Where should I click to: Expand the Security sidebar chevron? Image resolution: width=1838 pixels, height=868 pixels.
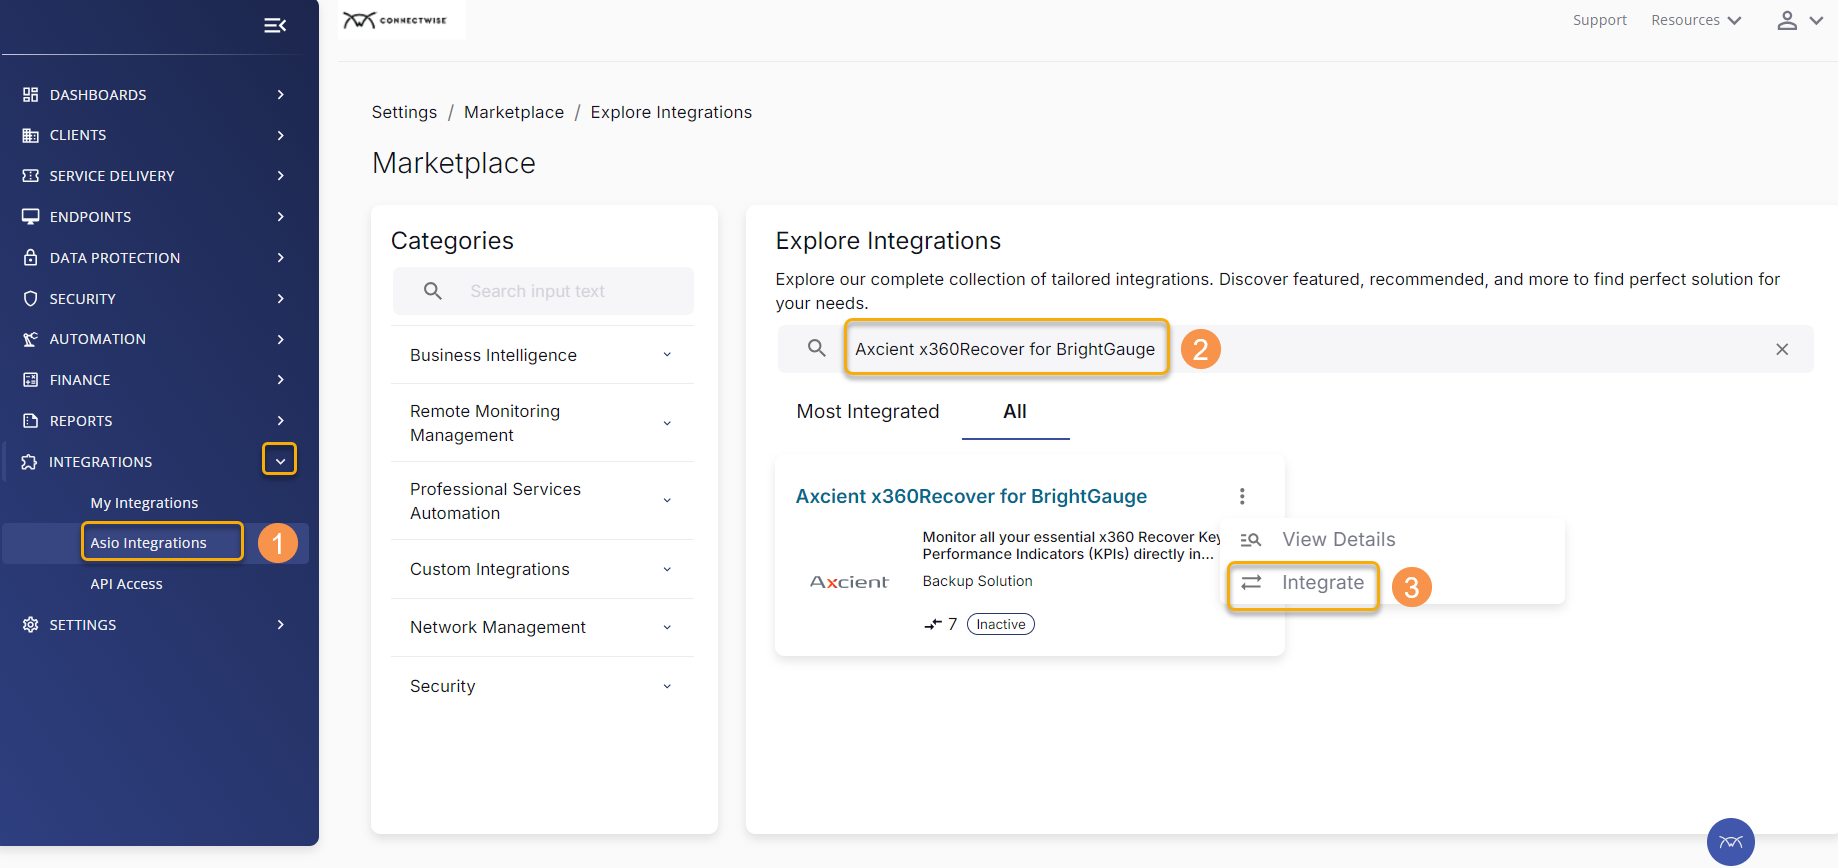tap(281, 298)
